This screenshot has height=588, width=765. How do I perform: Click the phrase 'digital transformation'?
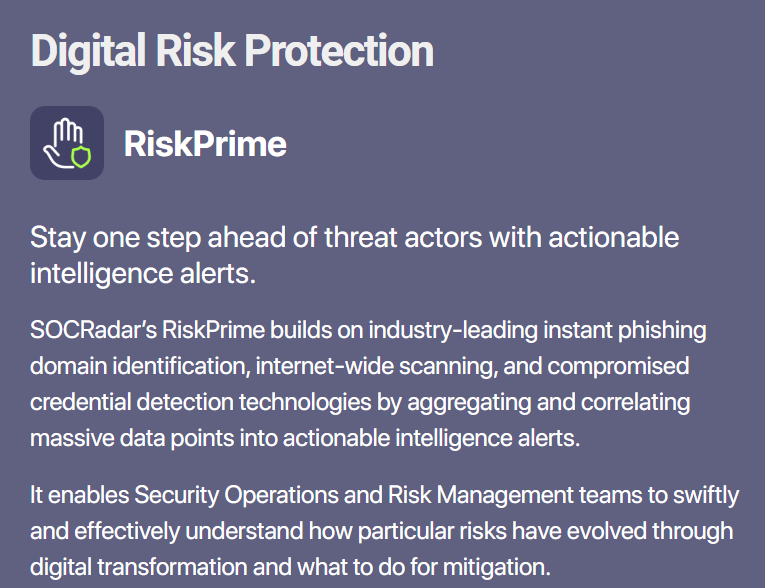[139, 567]
